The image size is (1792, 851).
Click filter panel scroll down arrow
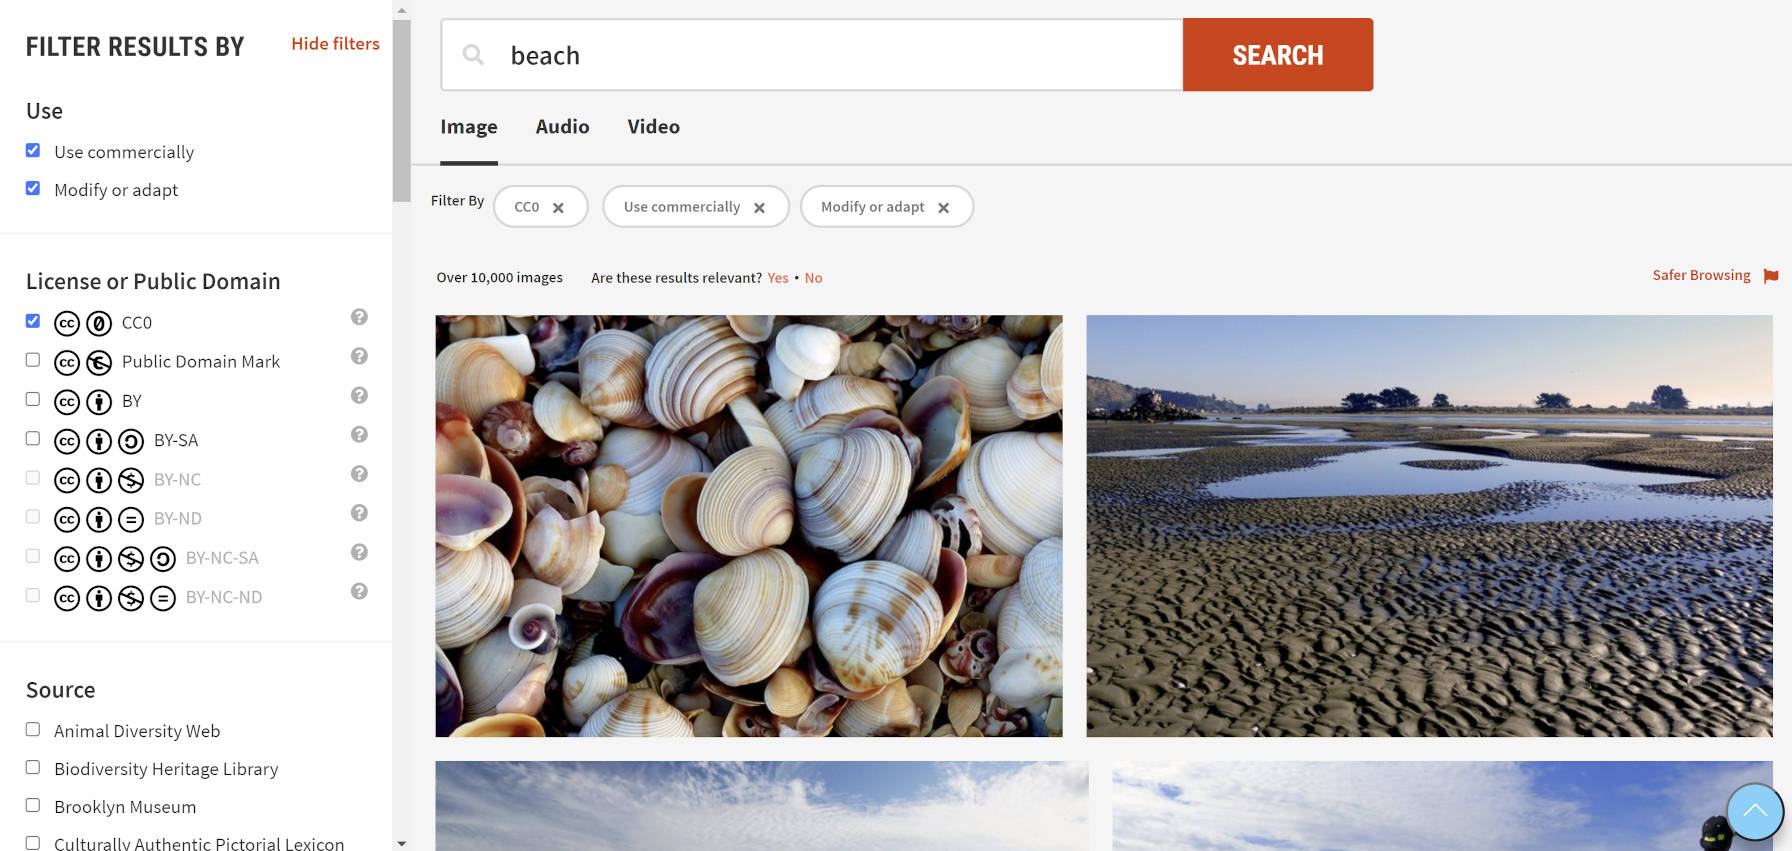coord(402,843)
